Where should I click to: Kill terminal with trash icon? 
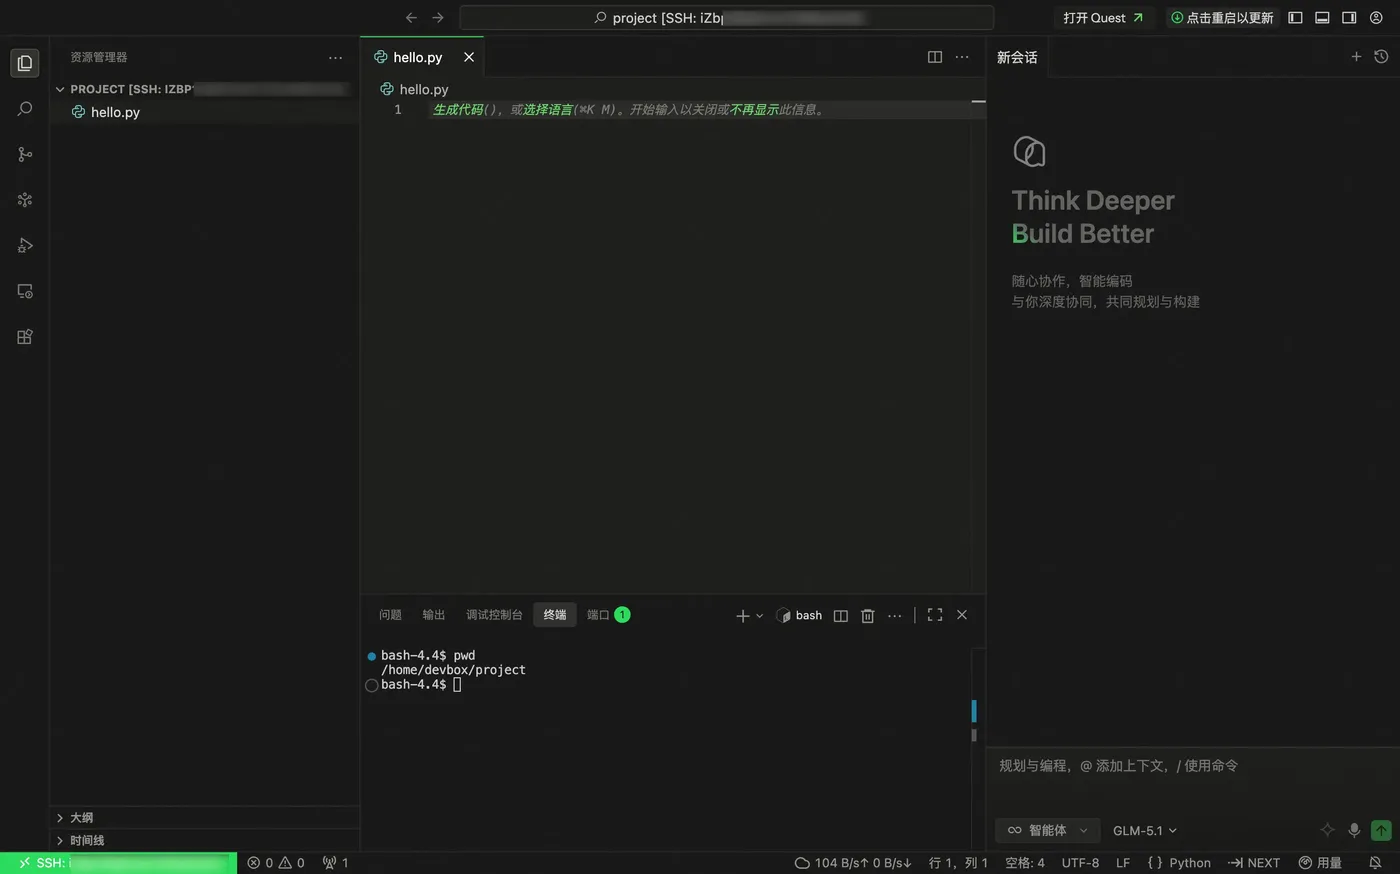coord(868,616)
